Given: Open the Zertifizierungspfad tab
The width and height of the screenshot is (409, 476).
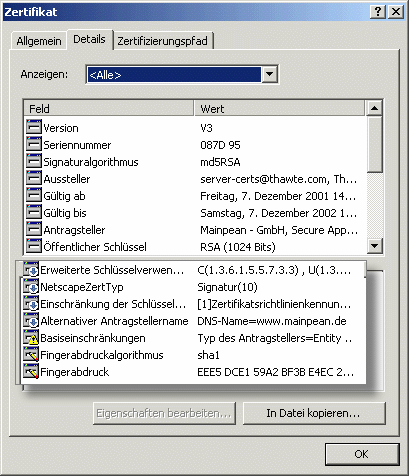Looking at the screenshot, I should point(163,41).
